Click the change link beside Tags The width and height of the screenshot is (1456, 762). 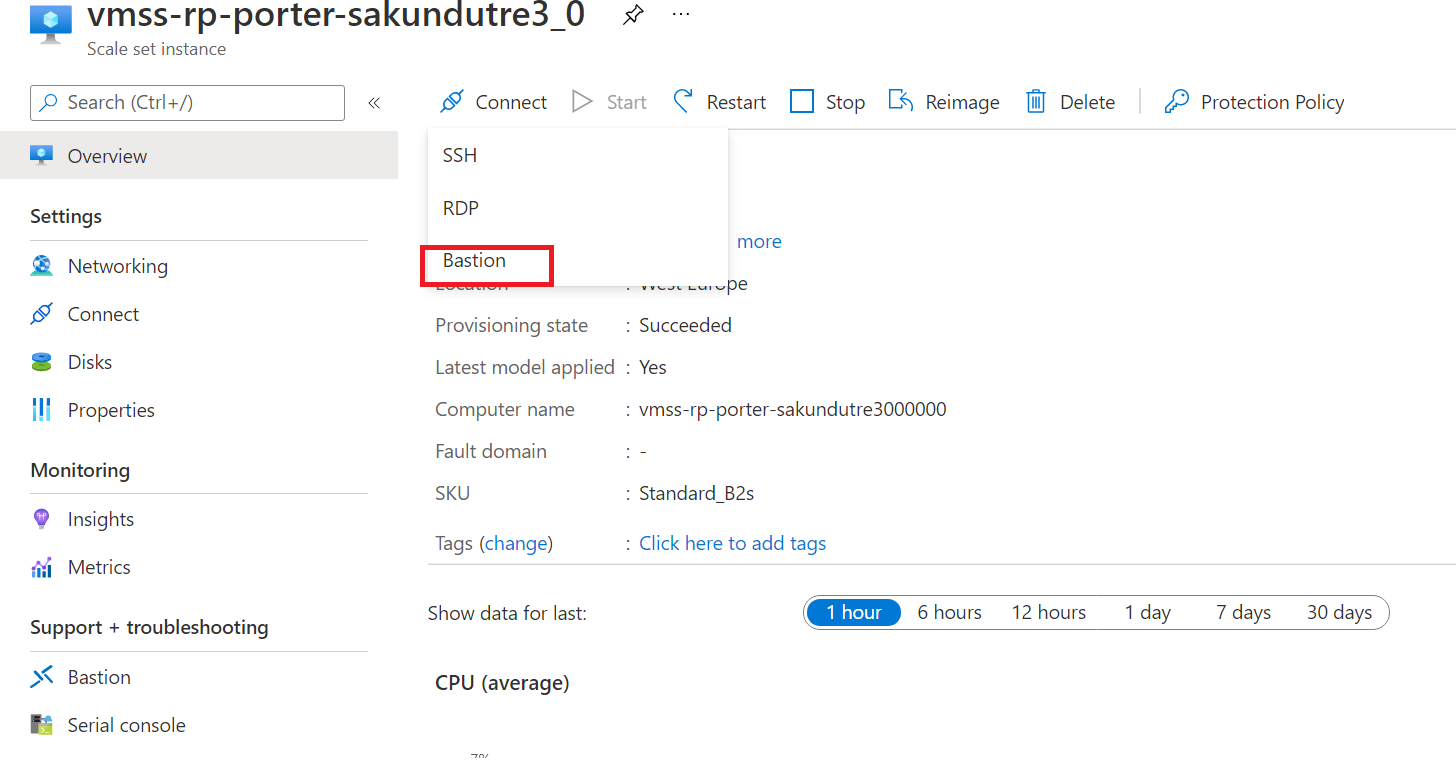516,543
